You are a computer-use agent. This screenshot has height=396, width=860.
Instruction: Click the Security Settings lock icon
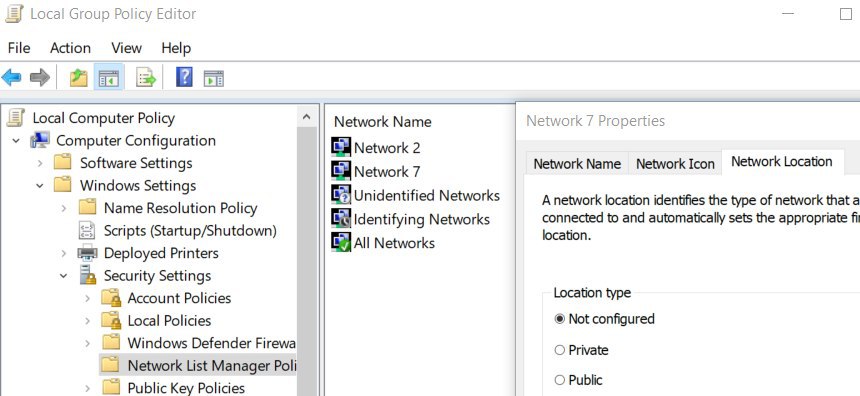coord(87,275)
